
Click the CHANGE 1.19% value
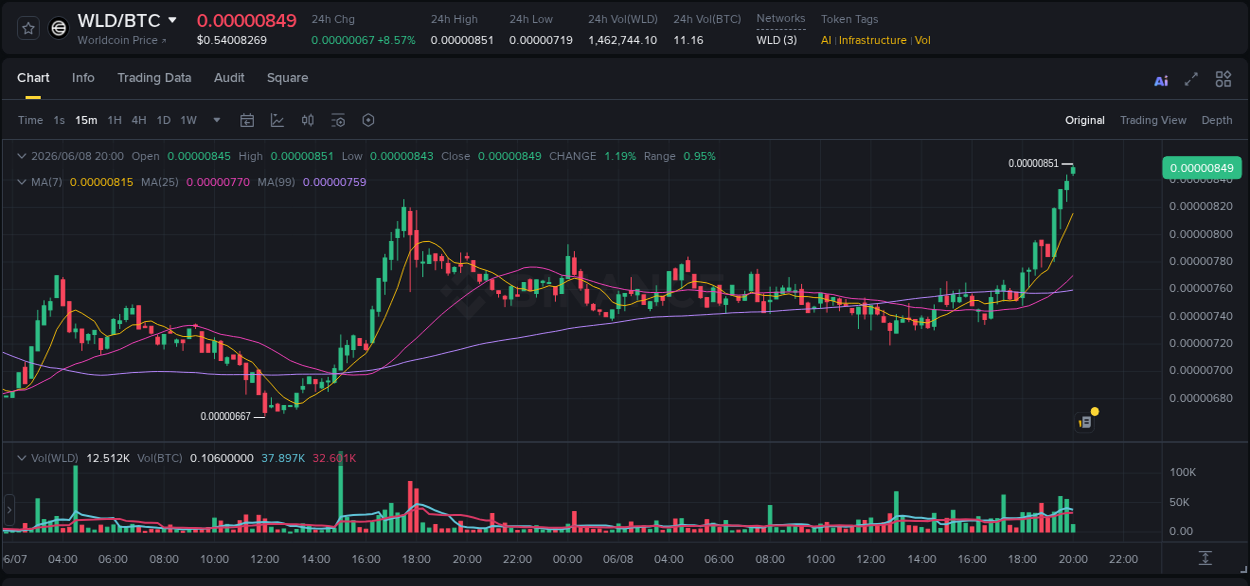620,156
